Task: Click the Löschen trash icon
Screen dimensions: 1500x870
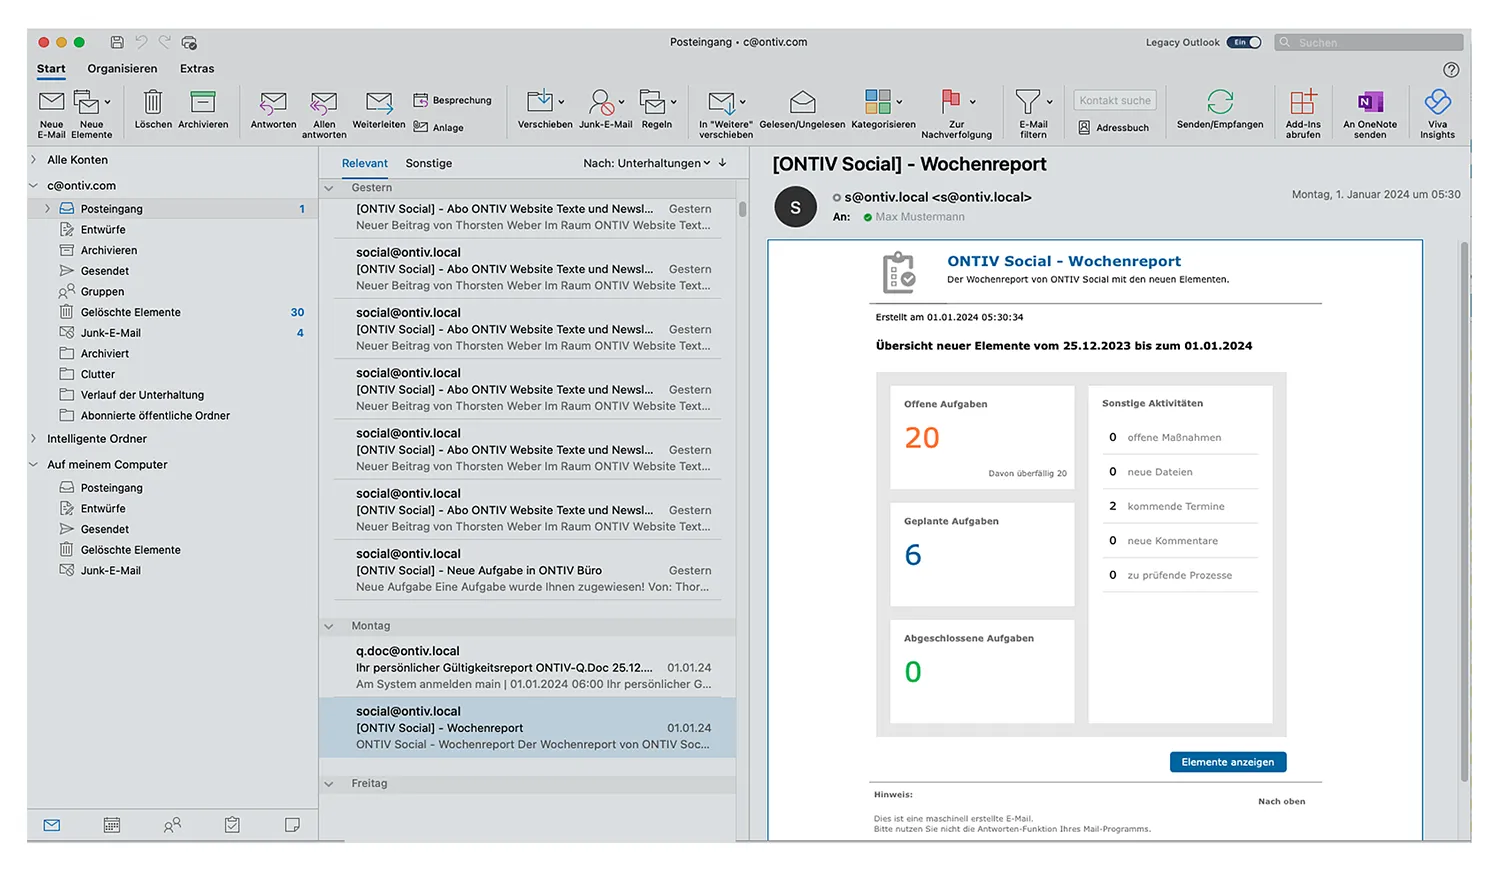Action: coord(153,103)
